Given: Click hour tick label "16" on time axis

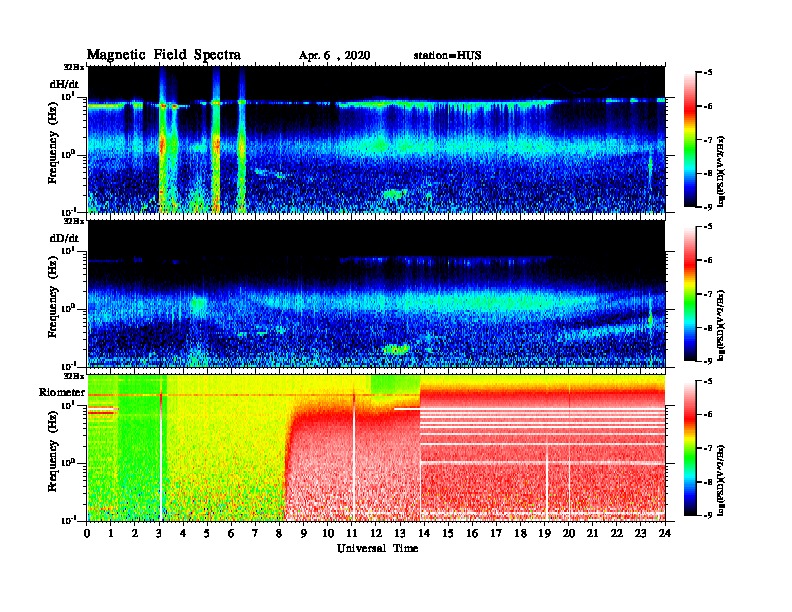Looking at the screenshot, I should tap(472, 533).
